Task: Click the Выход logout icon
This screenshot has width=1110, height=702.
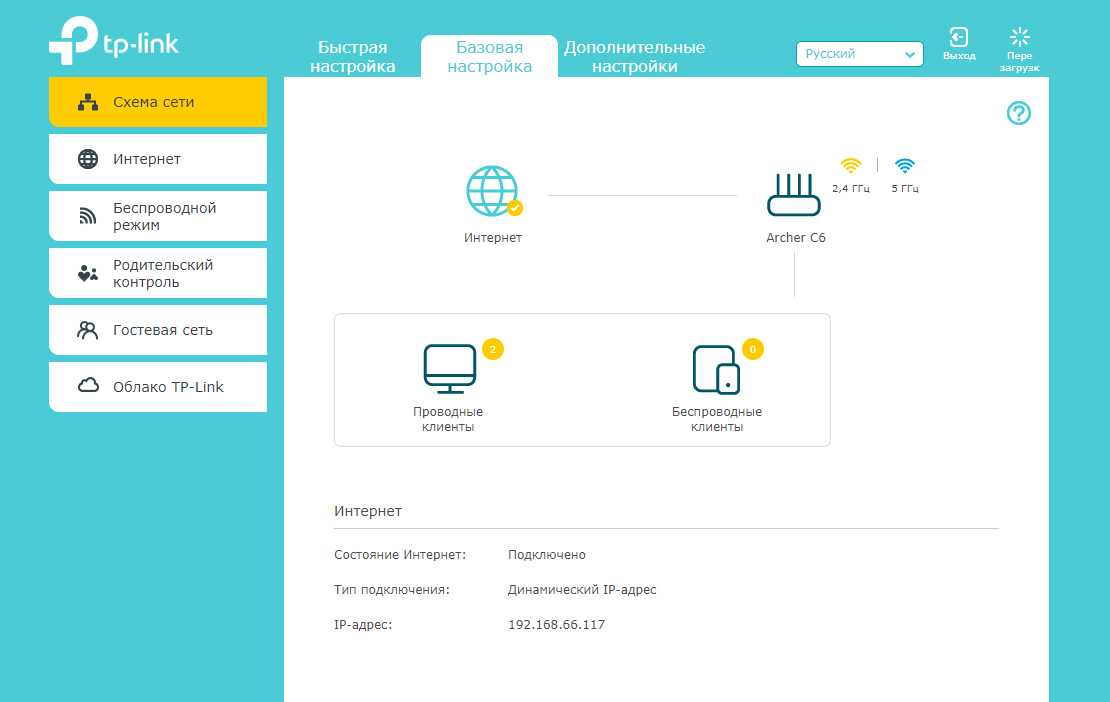Action: tap(958, 39)
